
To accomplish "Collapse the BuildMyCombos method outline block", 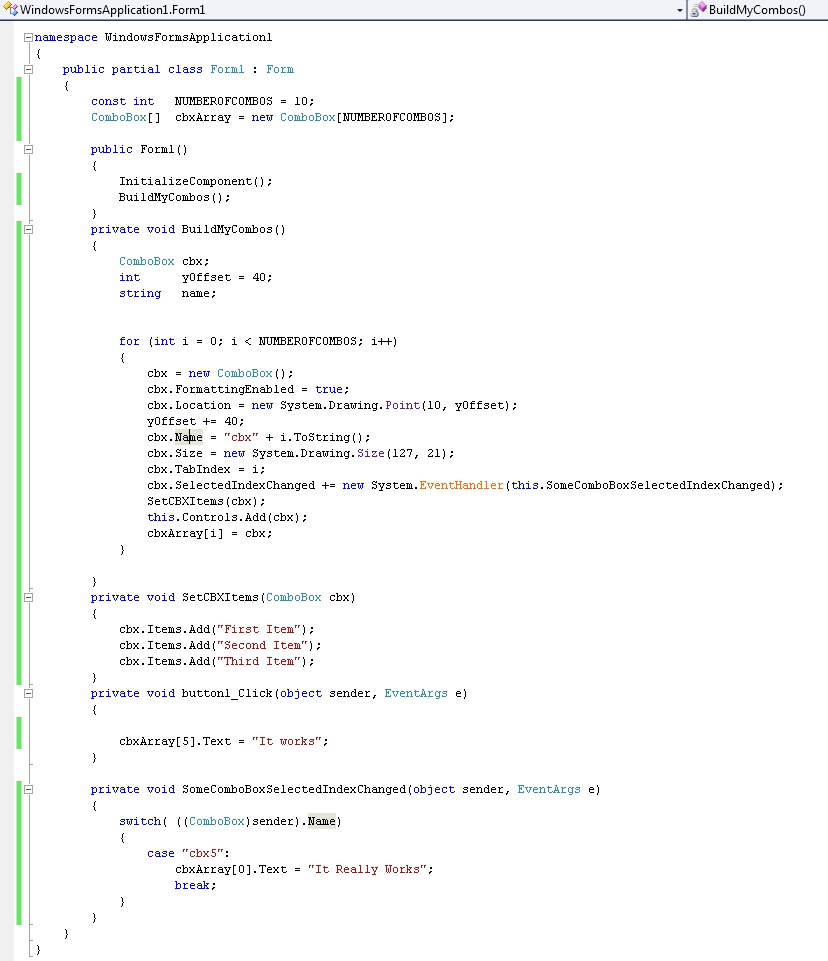I will click(x=28, y=229).
